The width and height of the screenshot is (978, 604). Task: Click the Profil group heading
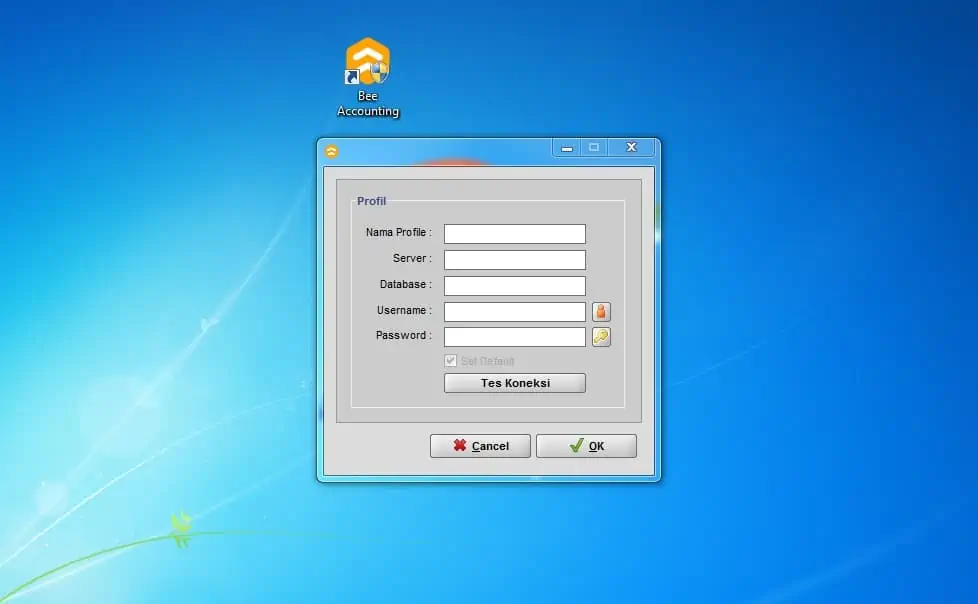[371, 201]
